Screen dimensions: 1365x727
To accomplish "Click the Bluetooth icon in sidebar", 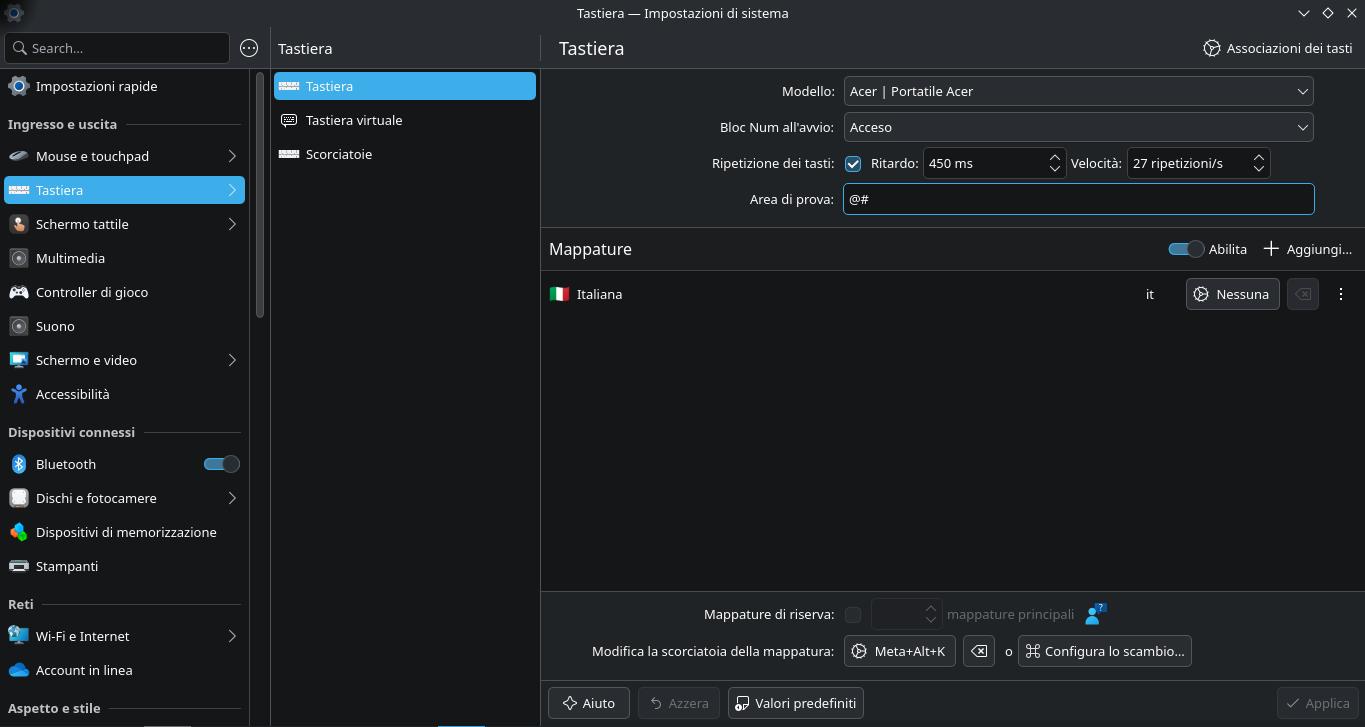I will [18, 464].
